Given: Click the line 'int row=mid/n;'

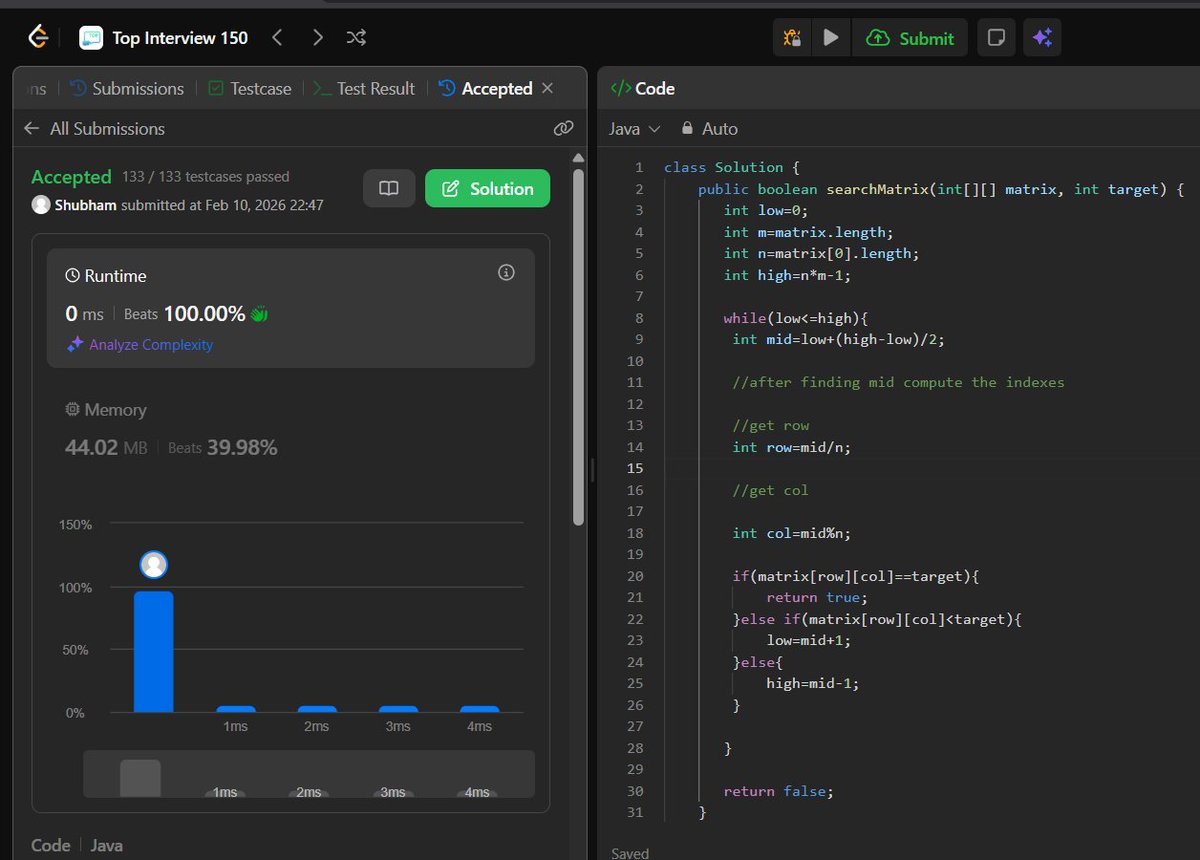Looking at the screenshot, I should click(x=792, y=447).
